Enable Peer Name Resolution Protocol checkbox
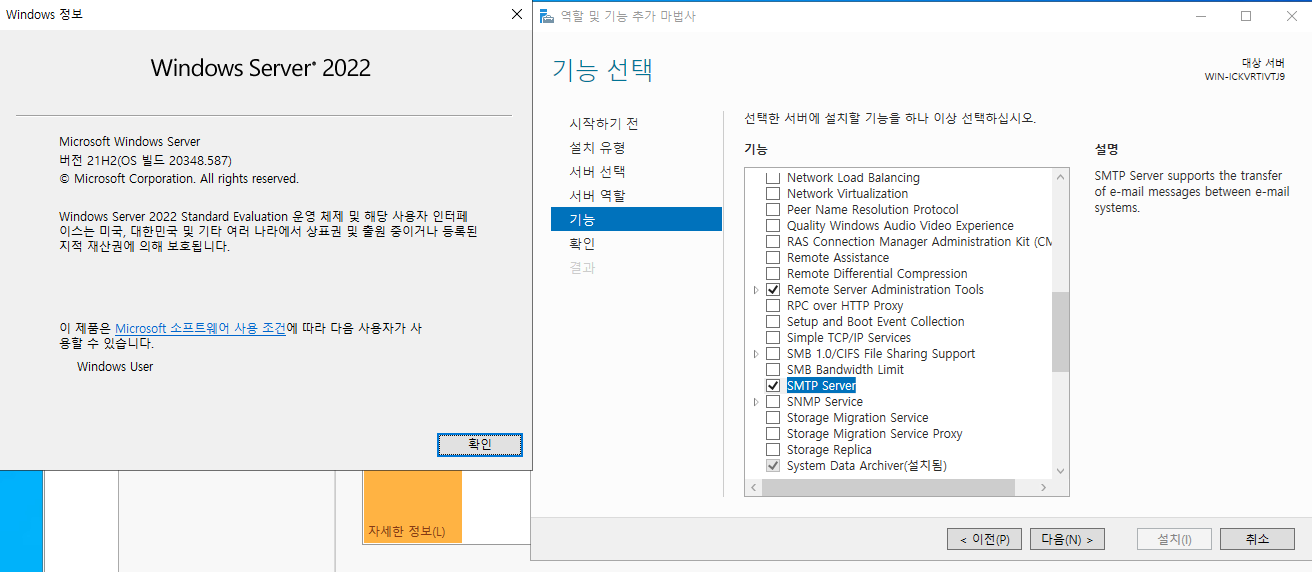The width and height of the screenshot is (1312, 572). [x=772, y=210]
